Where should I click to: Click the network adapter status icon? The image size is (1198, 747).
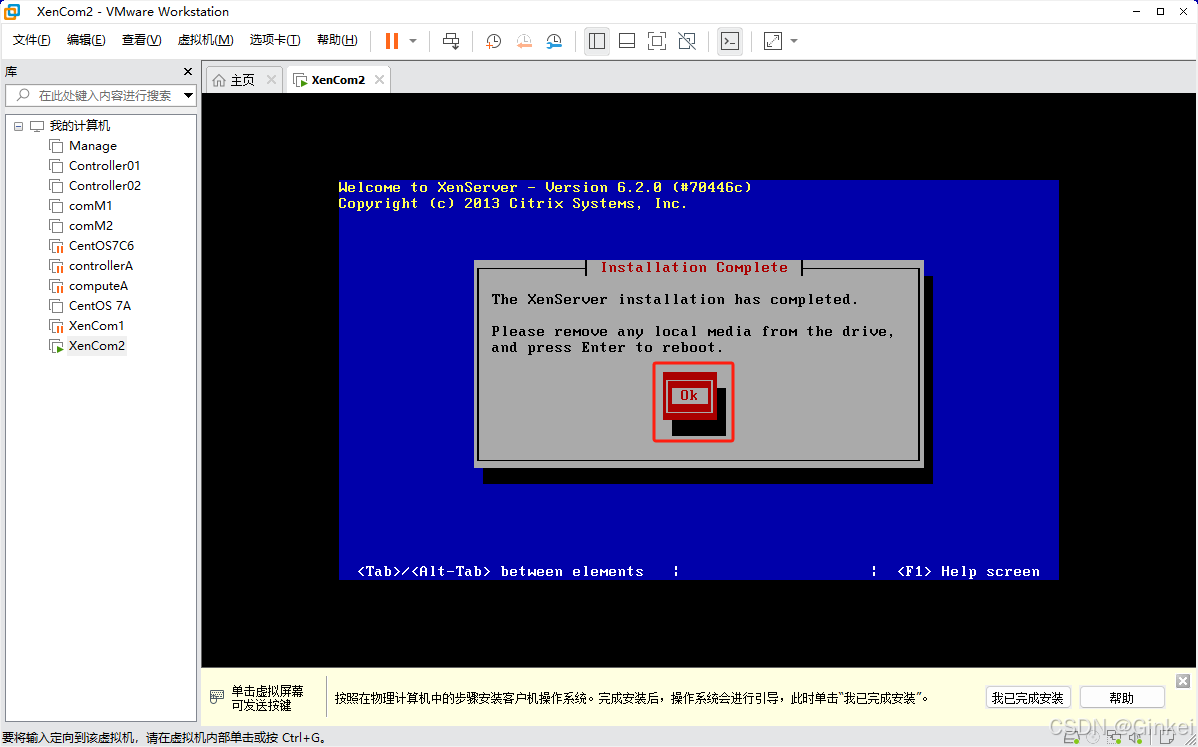pyautogui.click(x=1114, y=737)
